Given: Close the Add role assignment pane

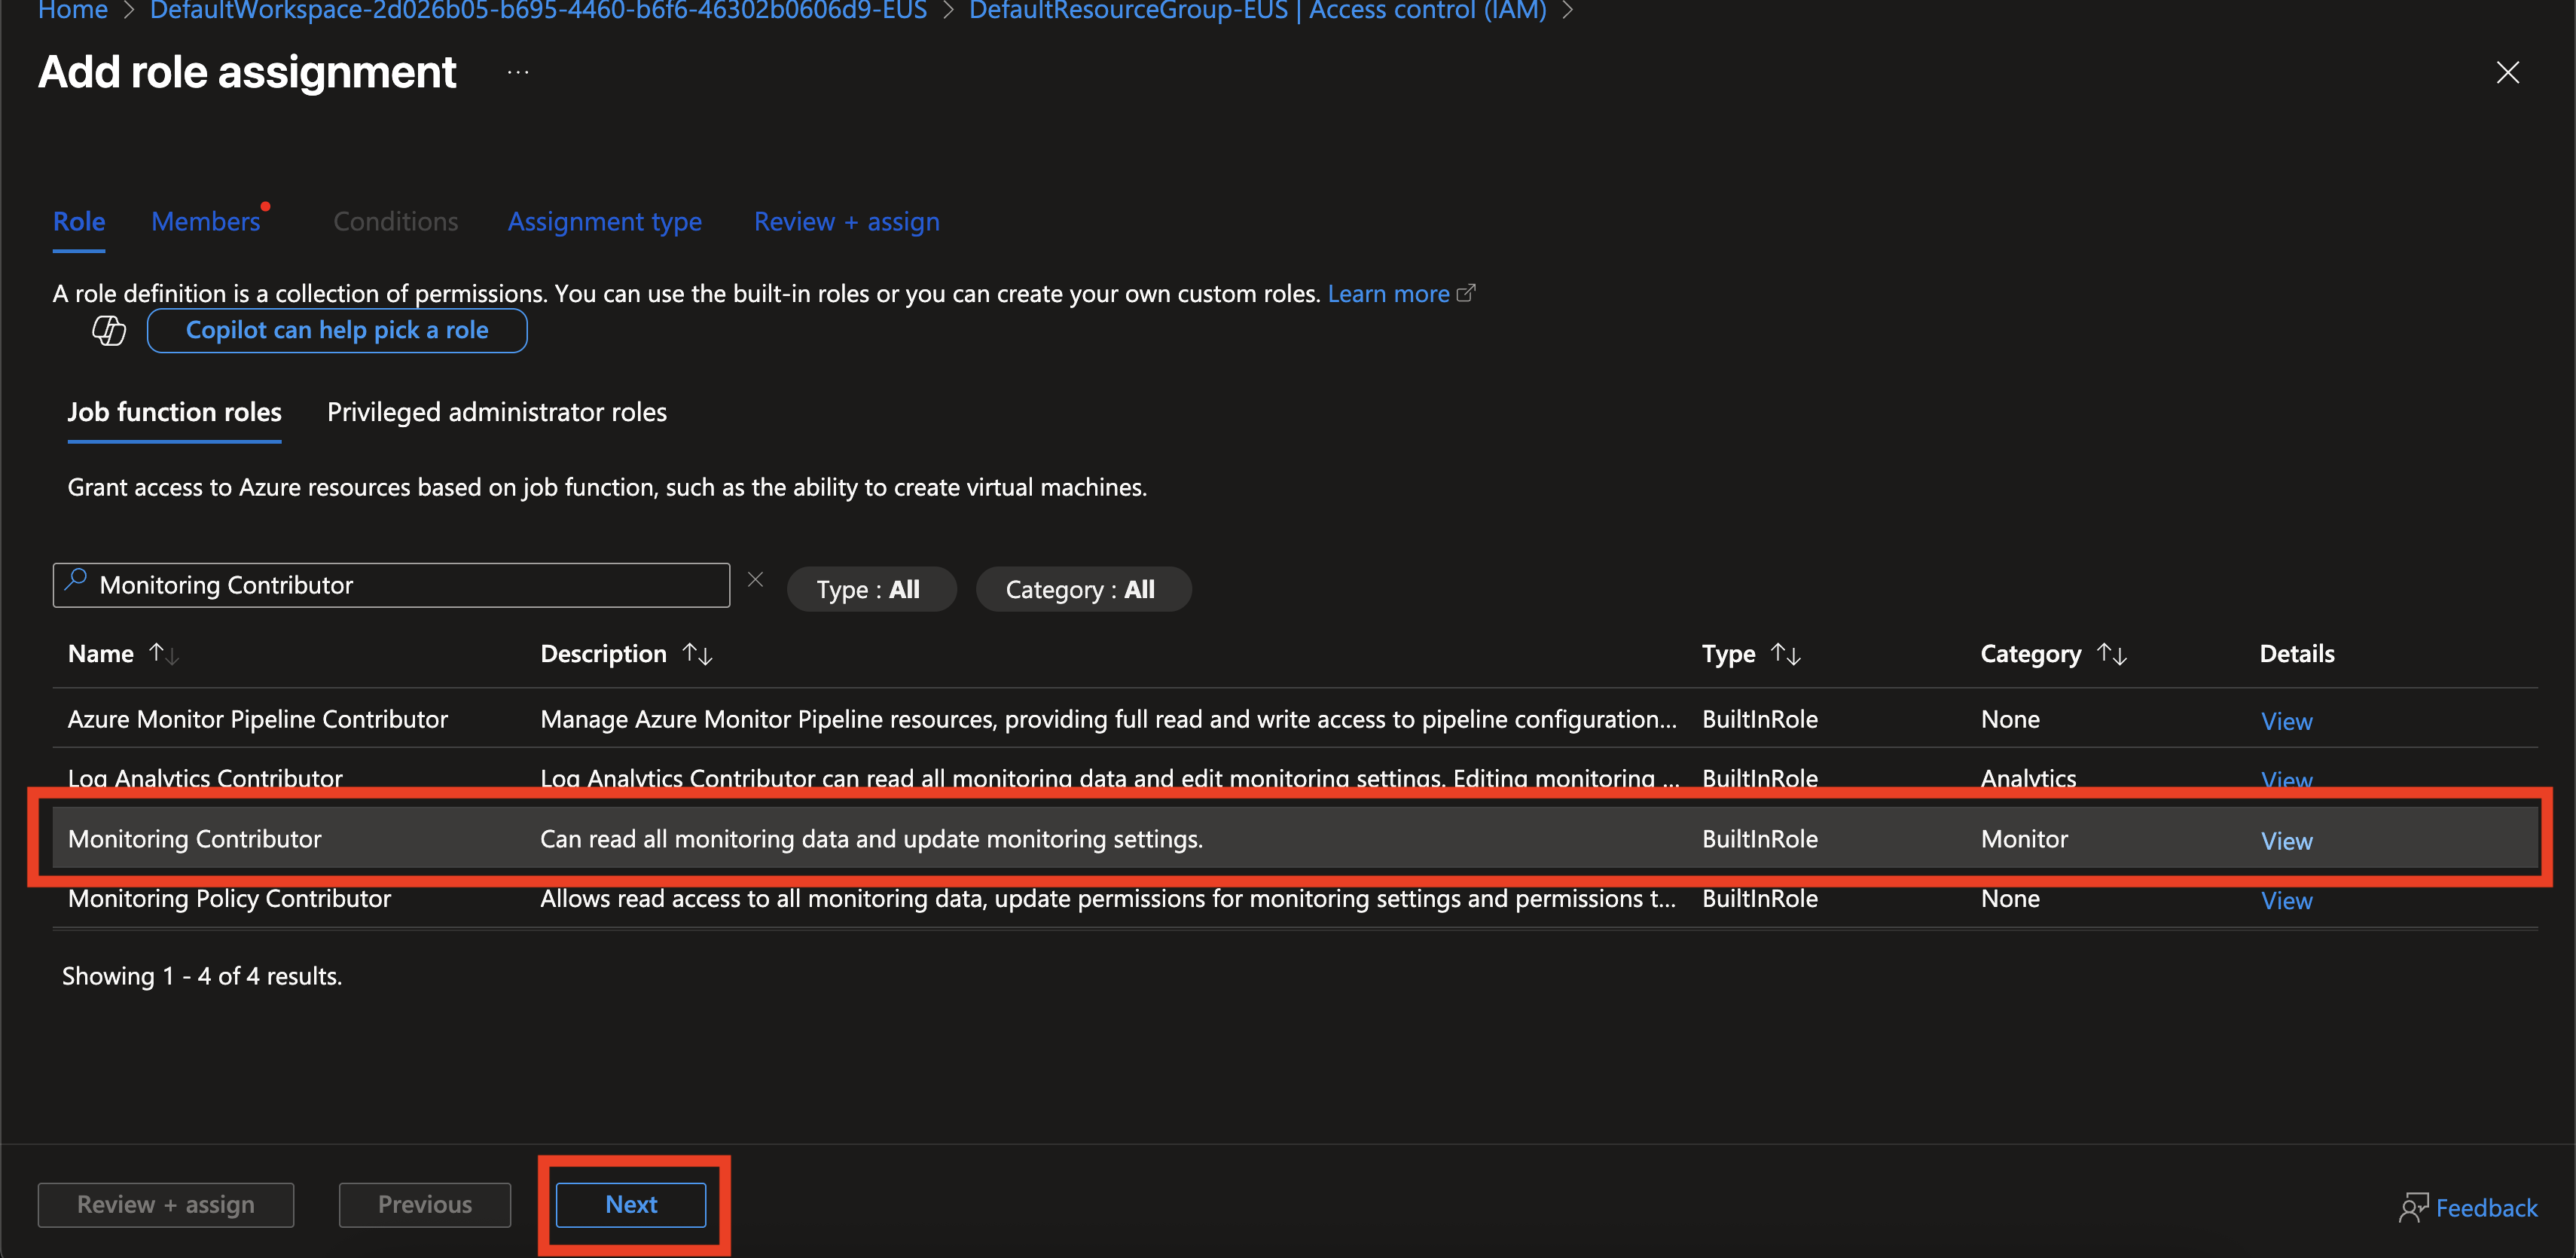Looking at the screenshot, I should [x=2509, y=72].
